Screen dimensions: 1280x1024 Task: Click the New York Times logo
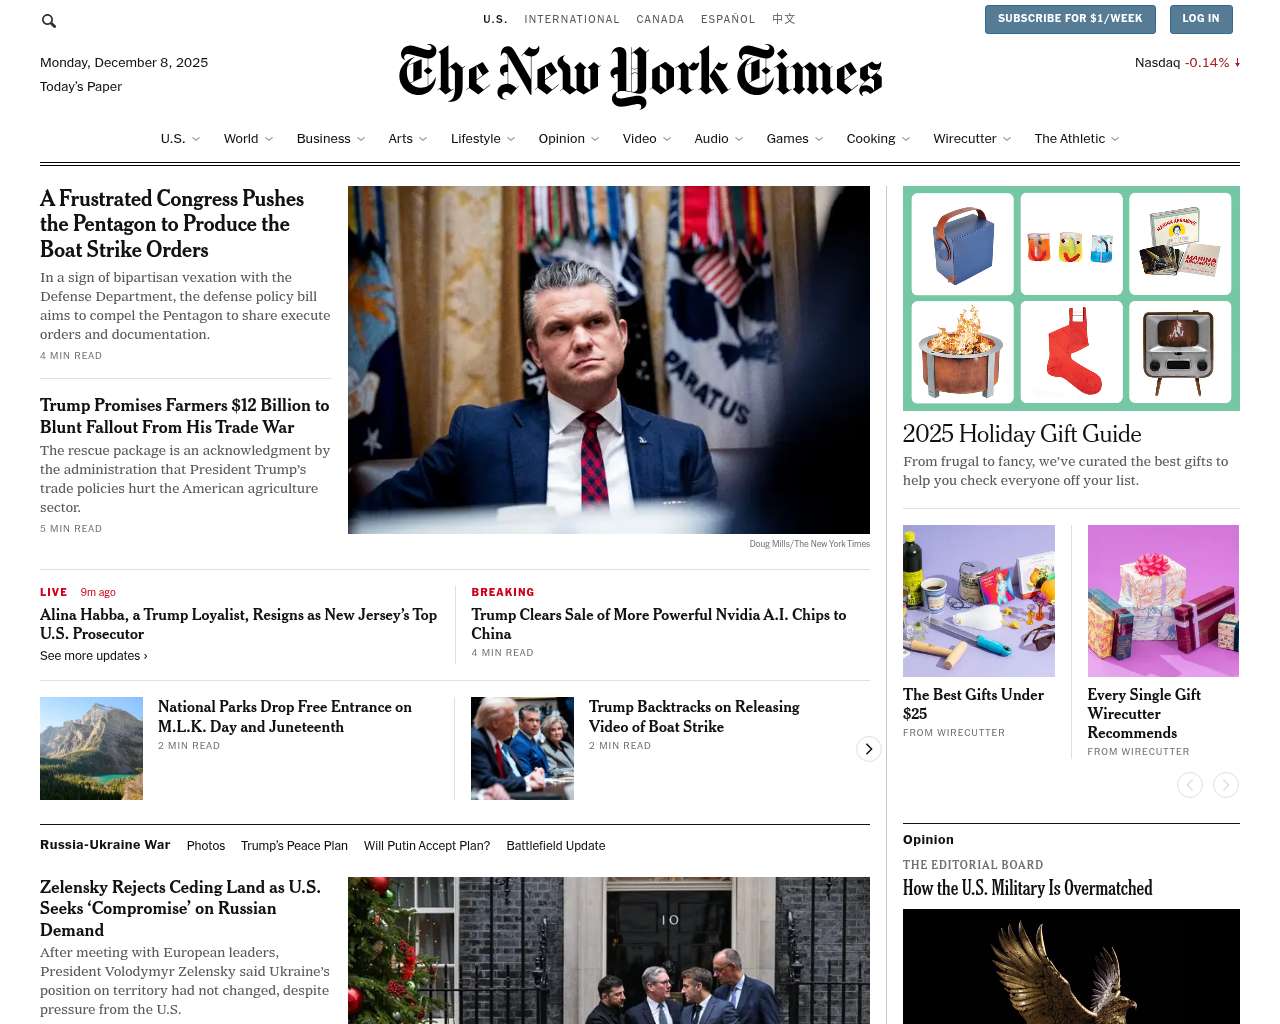tap(640, 75)
